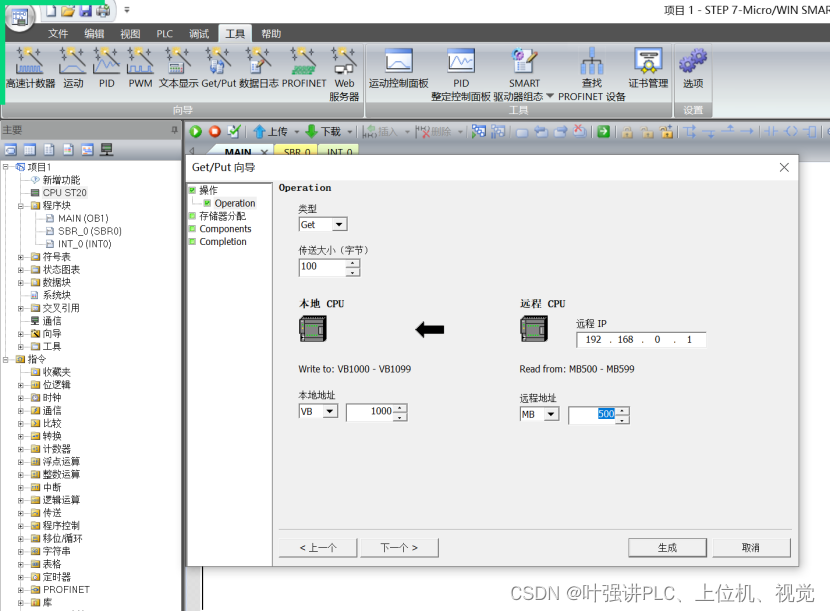Open the Motion Control Panel (运动控制面板)

coord(399,67)
